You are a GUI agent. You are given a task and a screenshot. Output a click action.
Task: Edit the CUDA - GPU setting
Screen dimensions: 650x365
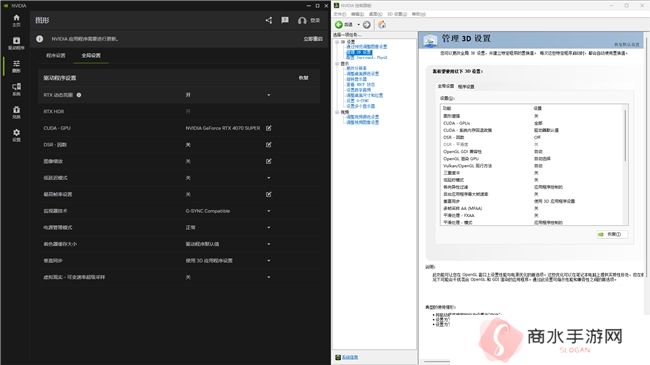coord(269,128)
